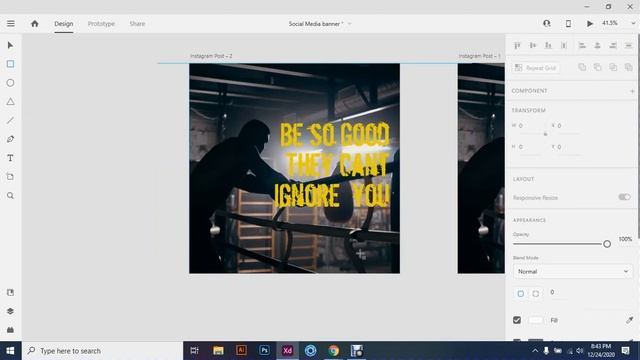Select the Select (arrow) tool
This screenshot has height=360, width=640.
pos(10,45)
